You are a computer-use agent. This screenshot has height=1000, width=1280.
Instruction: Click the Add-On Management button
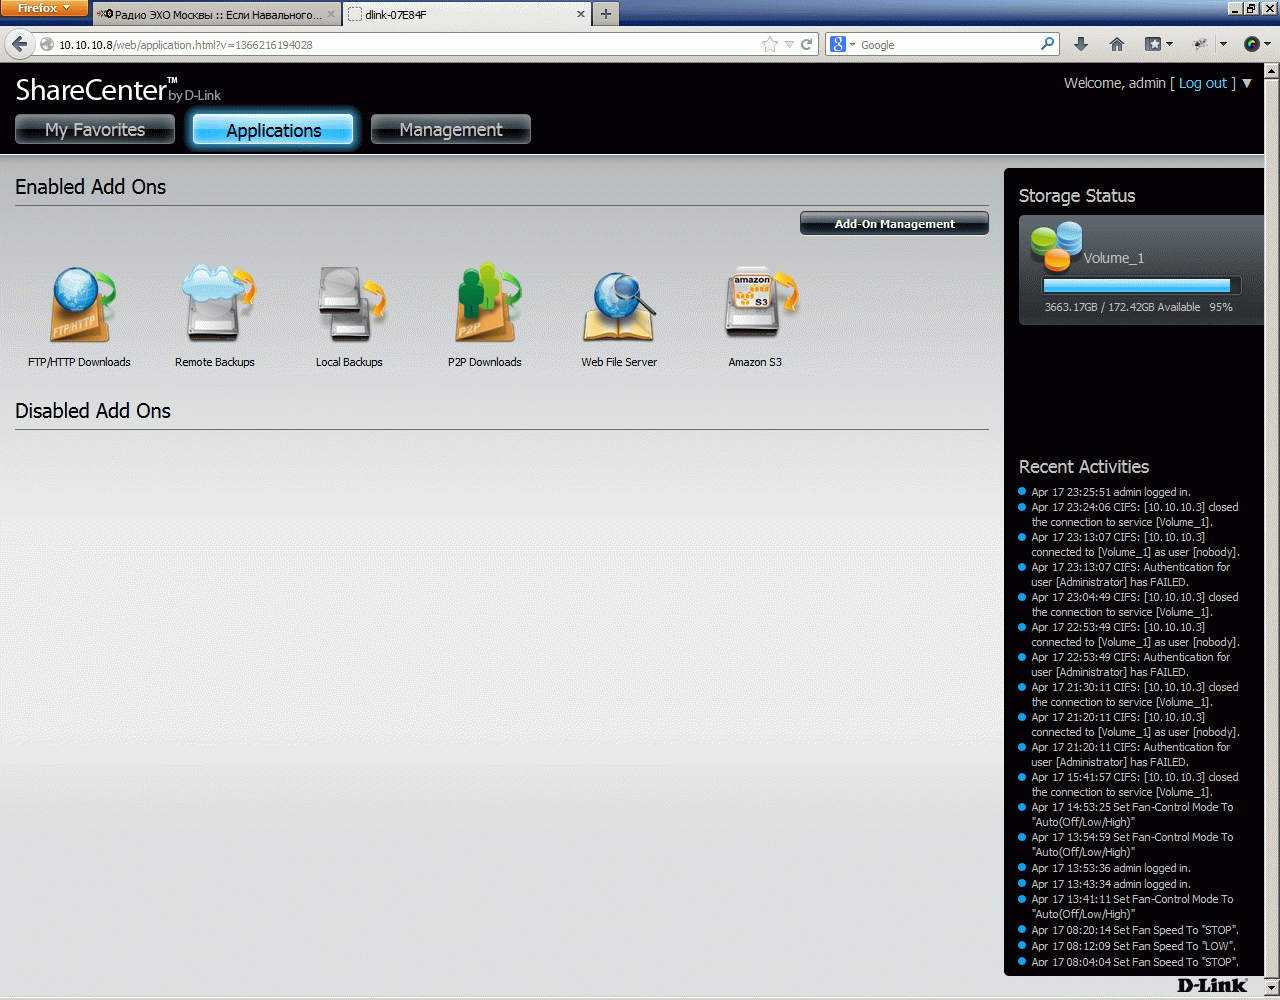tap(894, 224)
